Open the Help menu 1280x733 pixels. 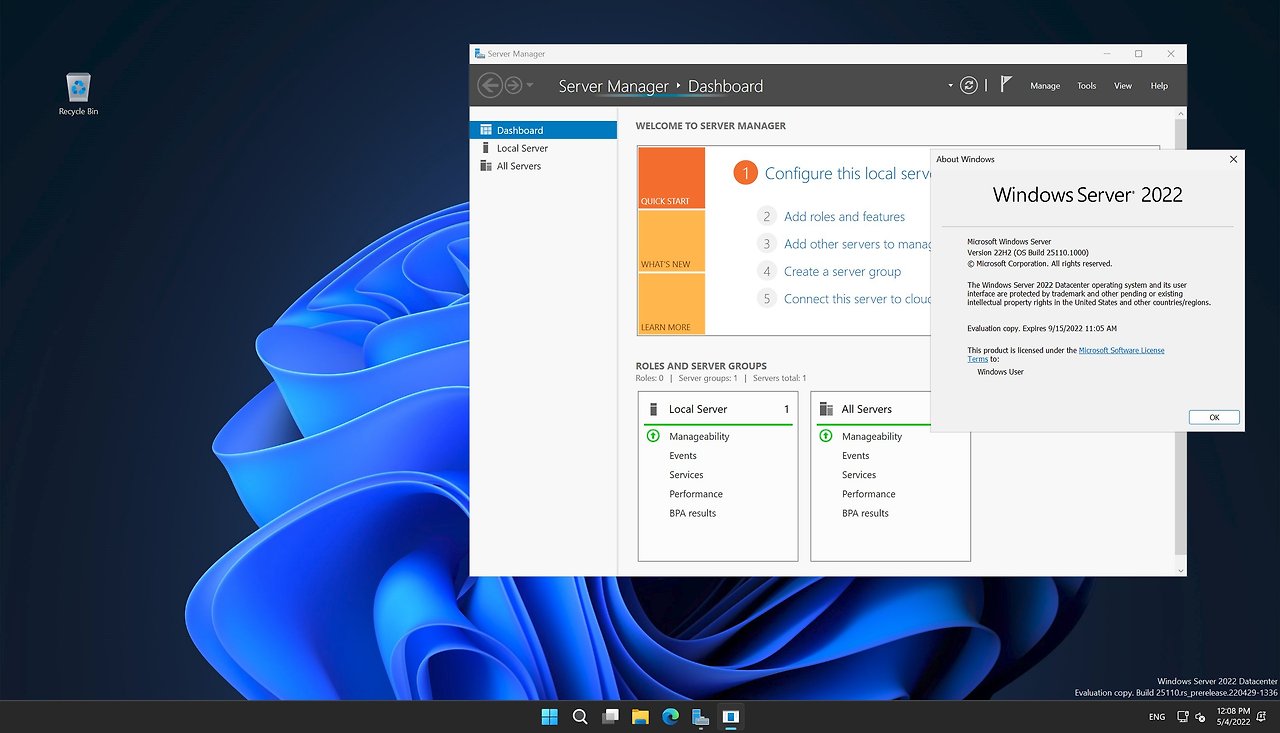(1159, 86)
